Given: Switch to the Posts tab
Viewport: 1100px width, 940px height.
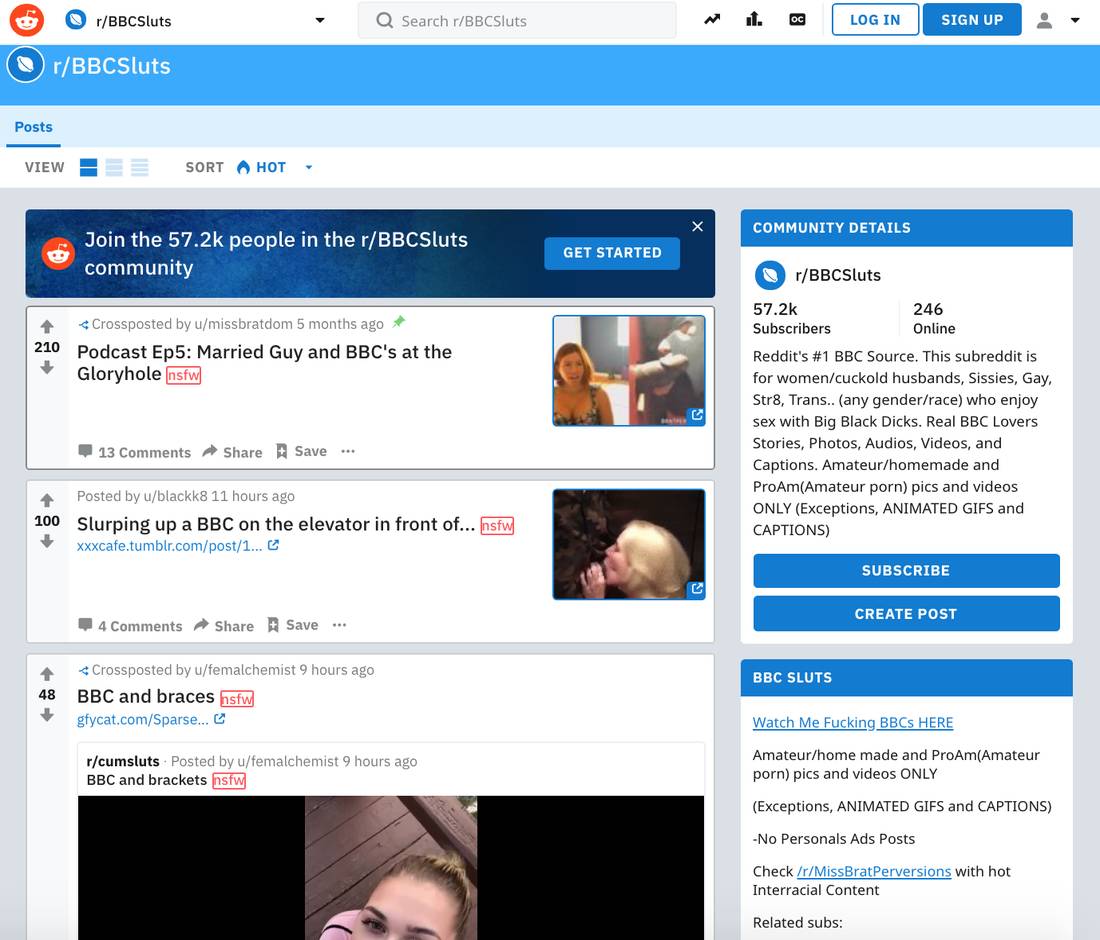Looking at the screenshot, I should tap(34, 127).
